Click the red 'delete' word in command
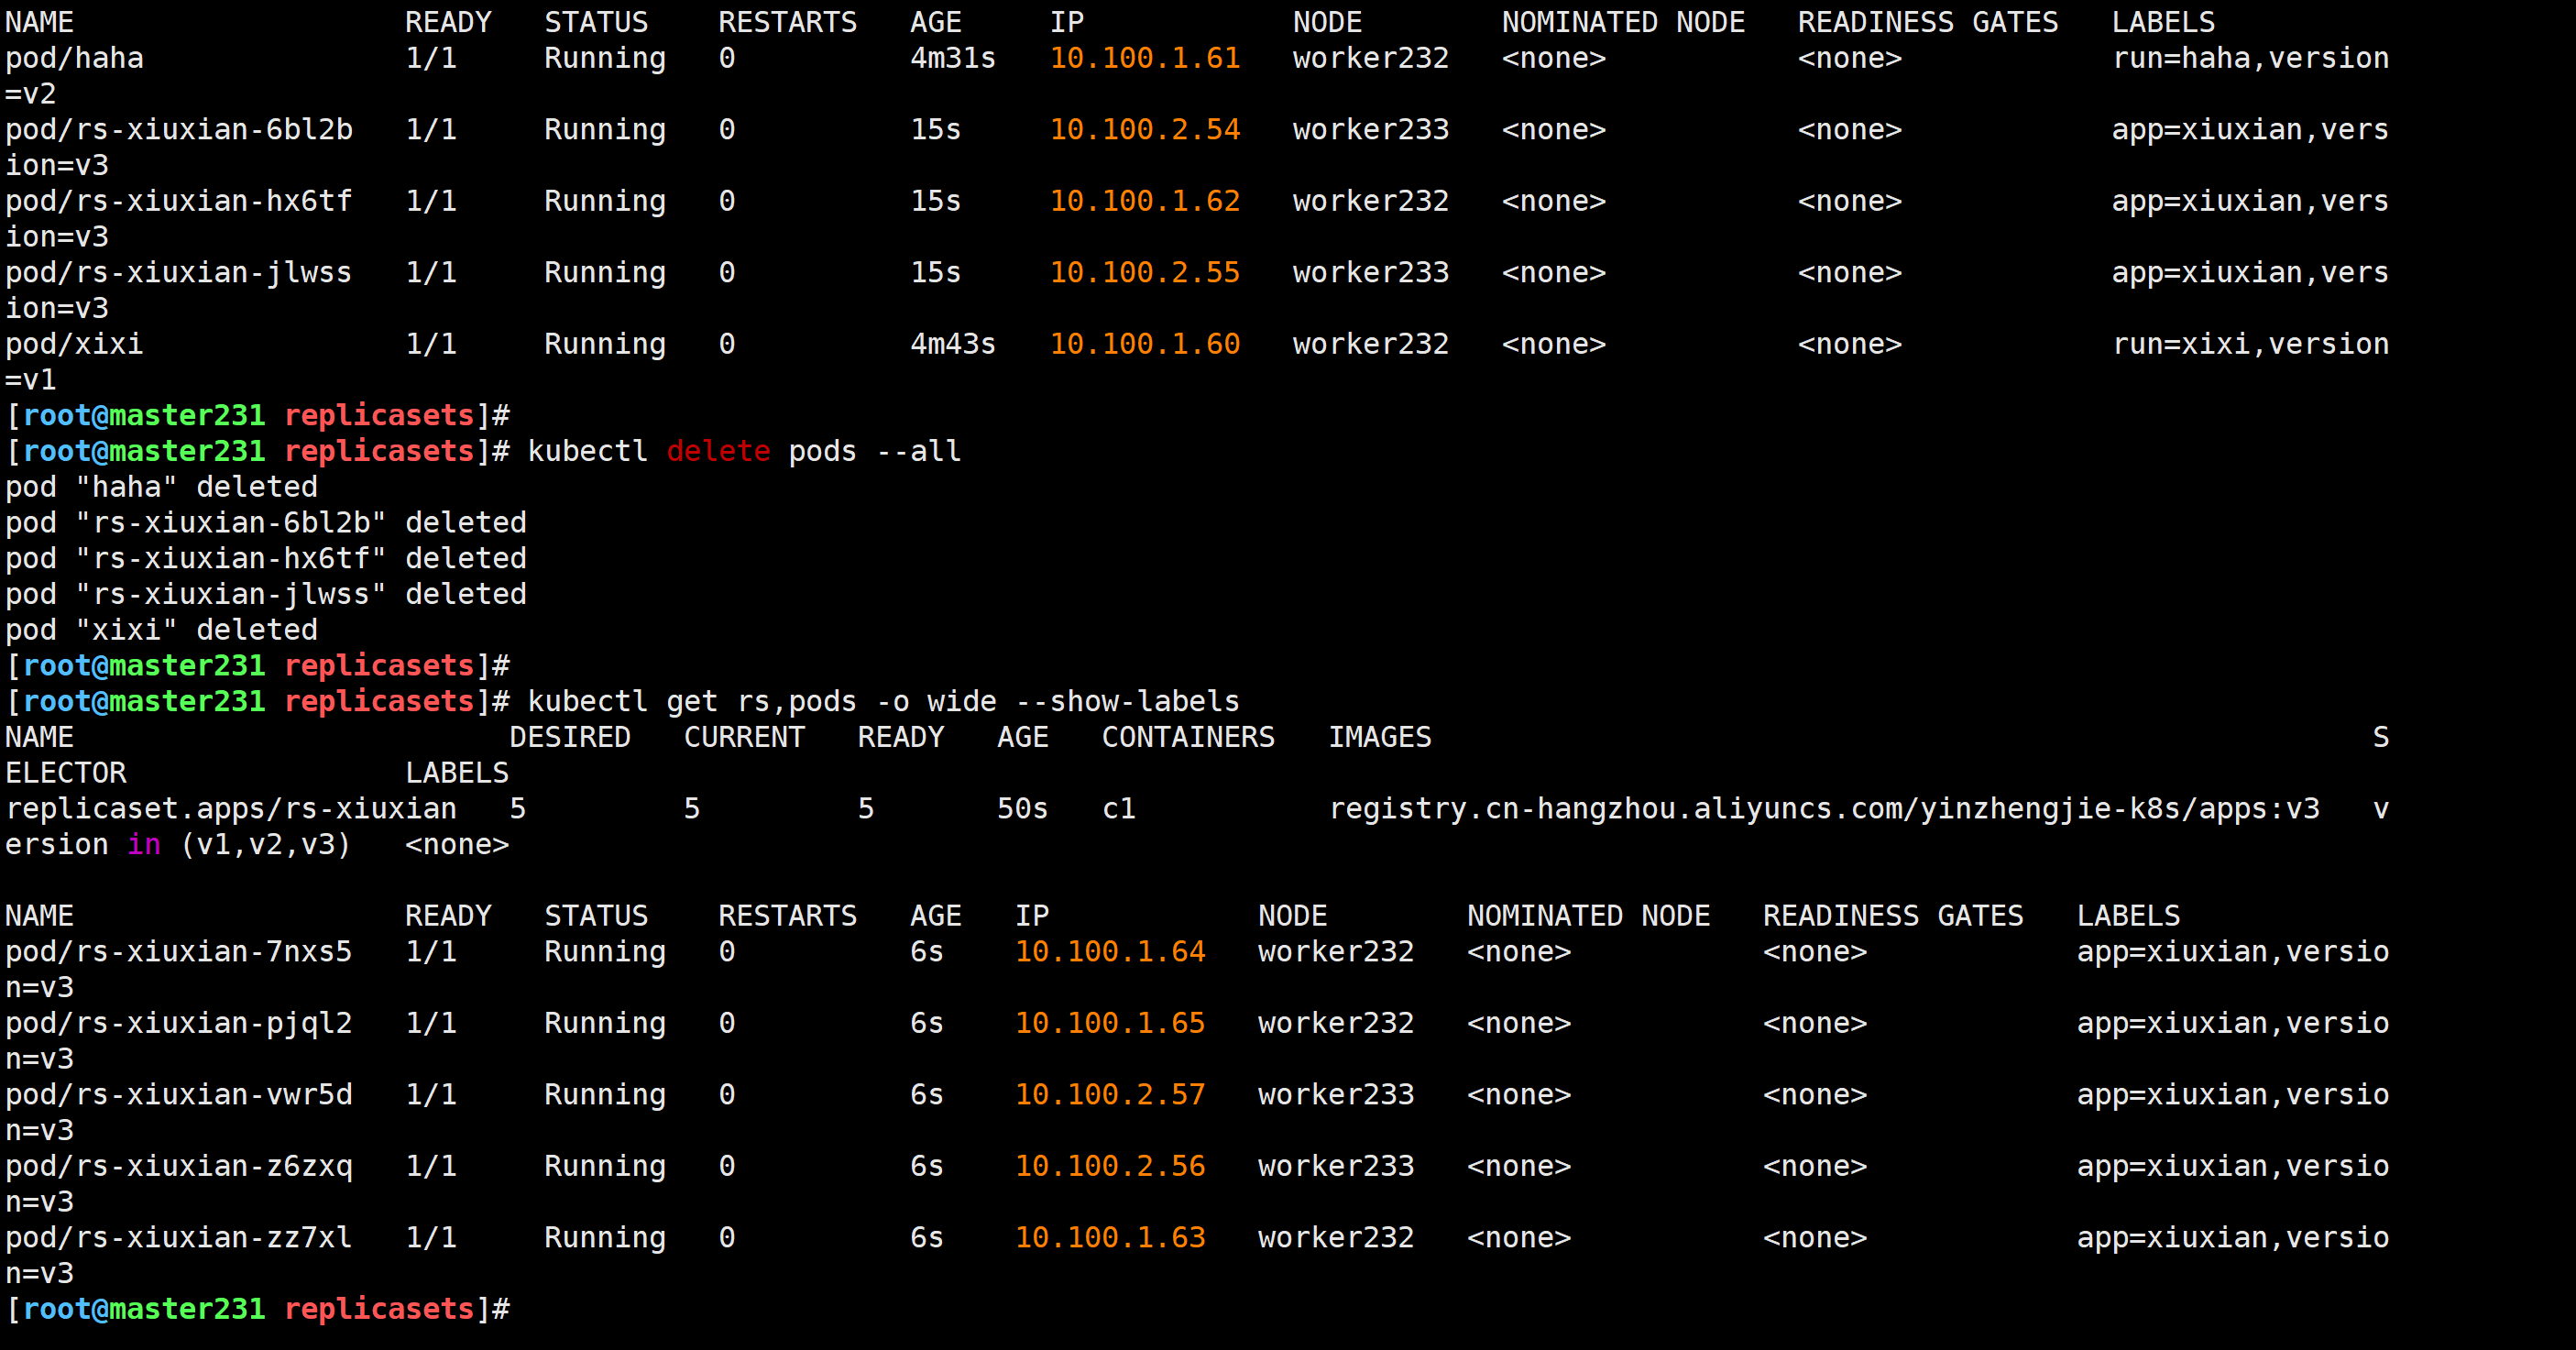Screen dimensions: 2576x1350 (718, 451)
